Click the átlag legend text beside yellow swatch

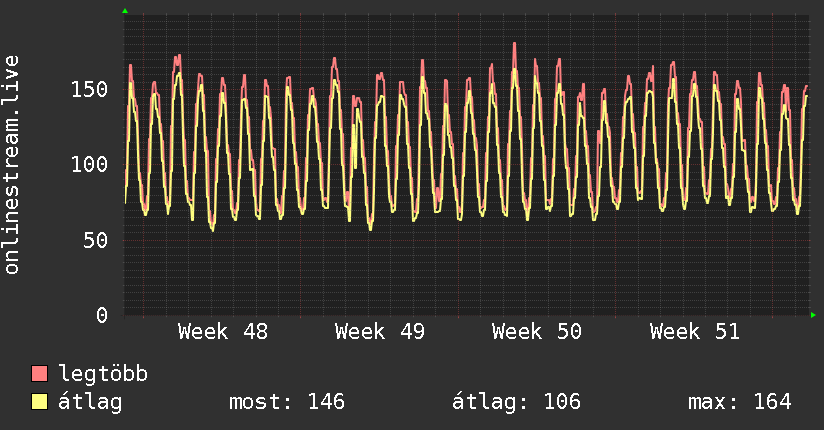90,402
